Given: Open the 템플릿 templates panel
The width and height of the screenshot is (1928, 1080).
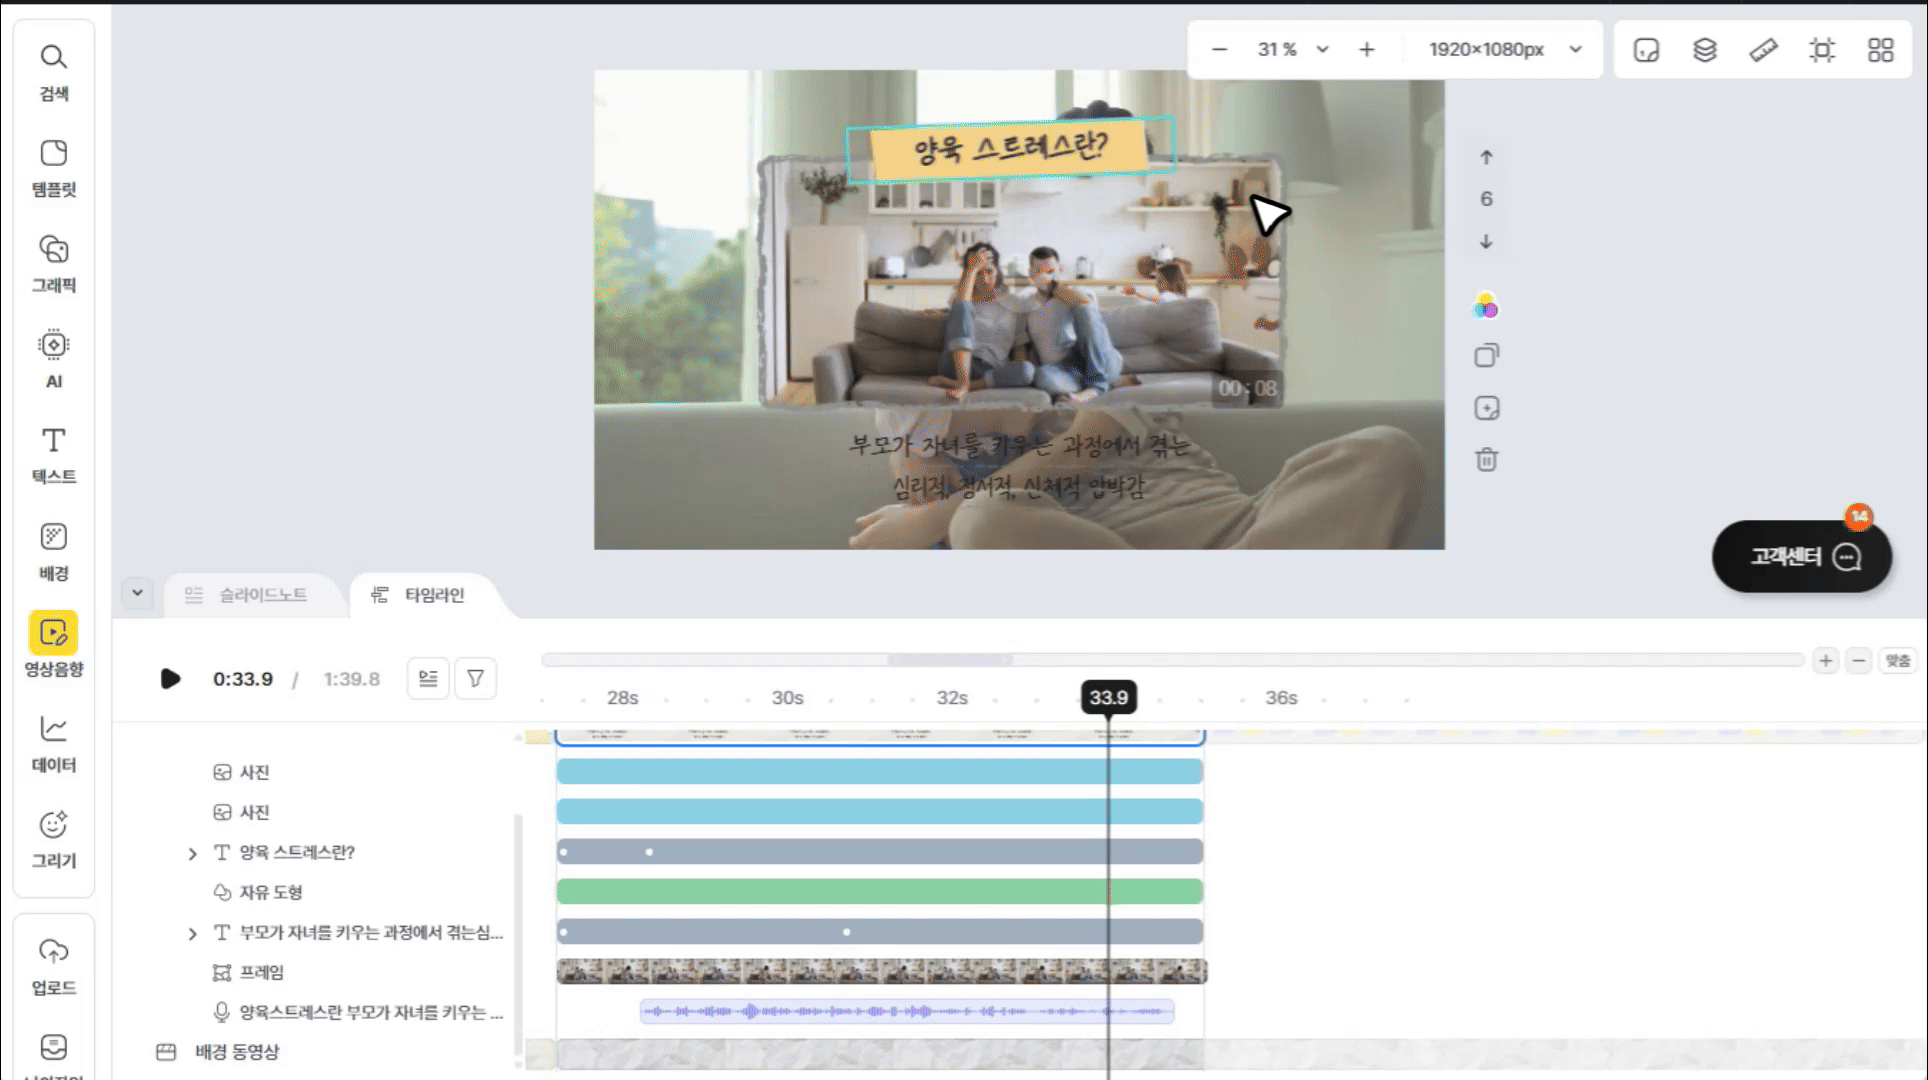Looking at the screenshot, I should 54,167.
